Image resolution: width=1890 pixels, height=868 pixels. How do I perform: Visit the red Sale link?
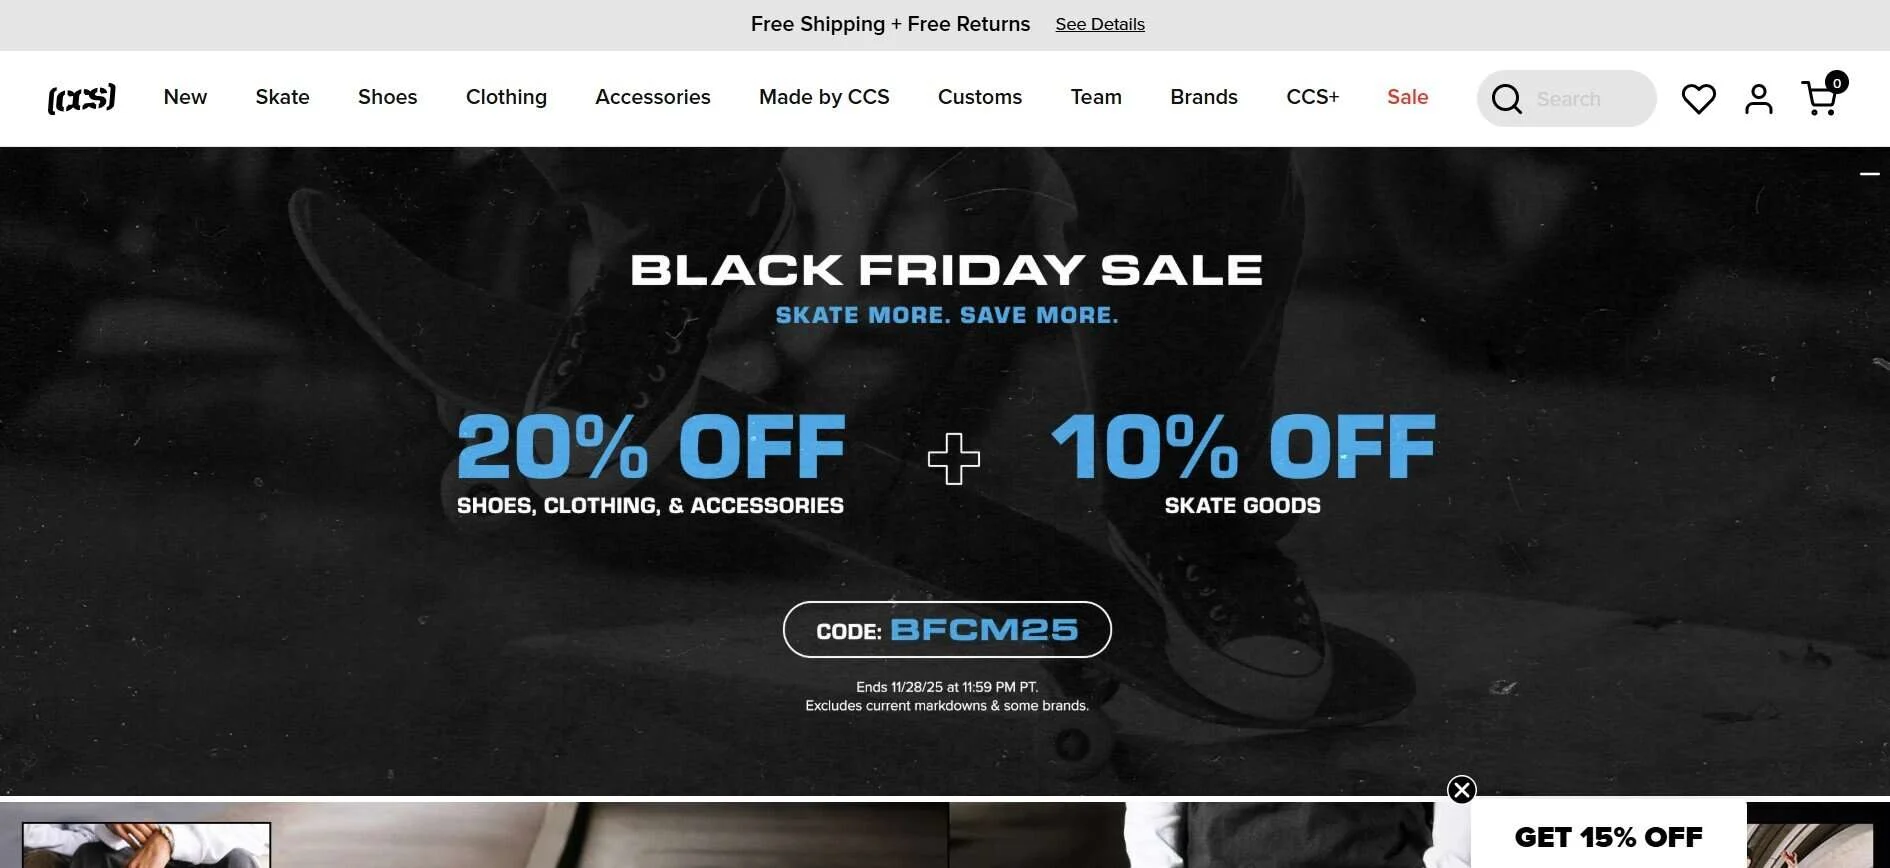tap(1407, 97)
